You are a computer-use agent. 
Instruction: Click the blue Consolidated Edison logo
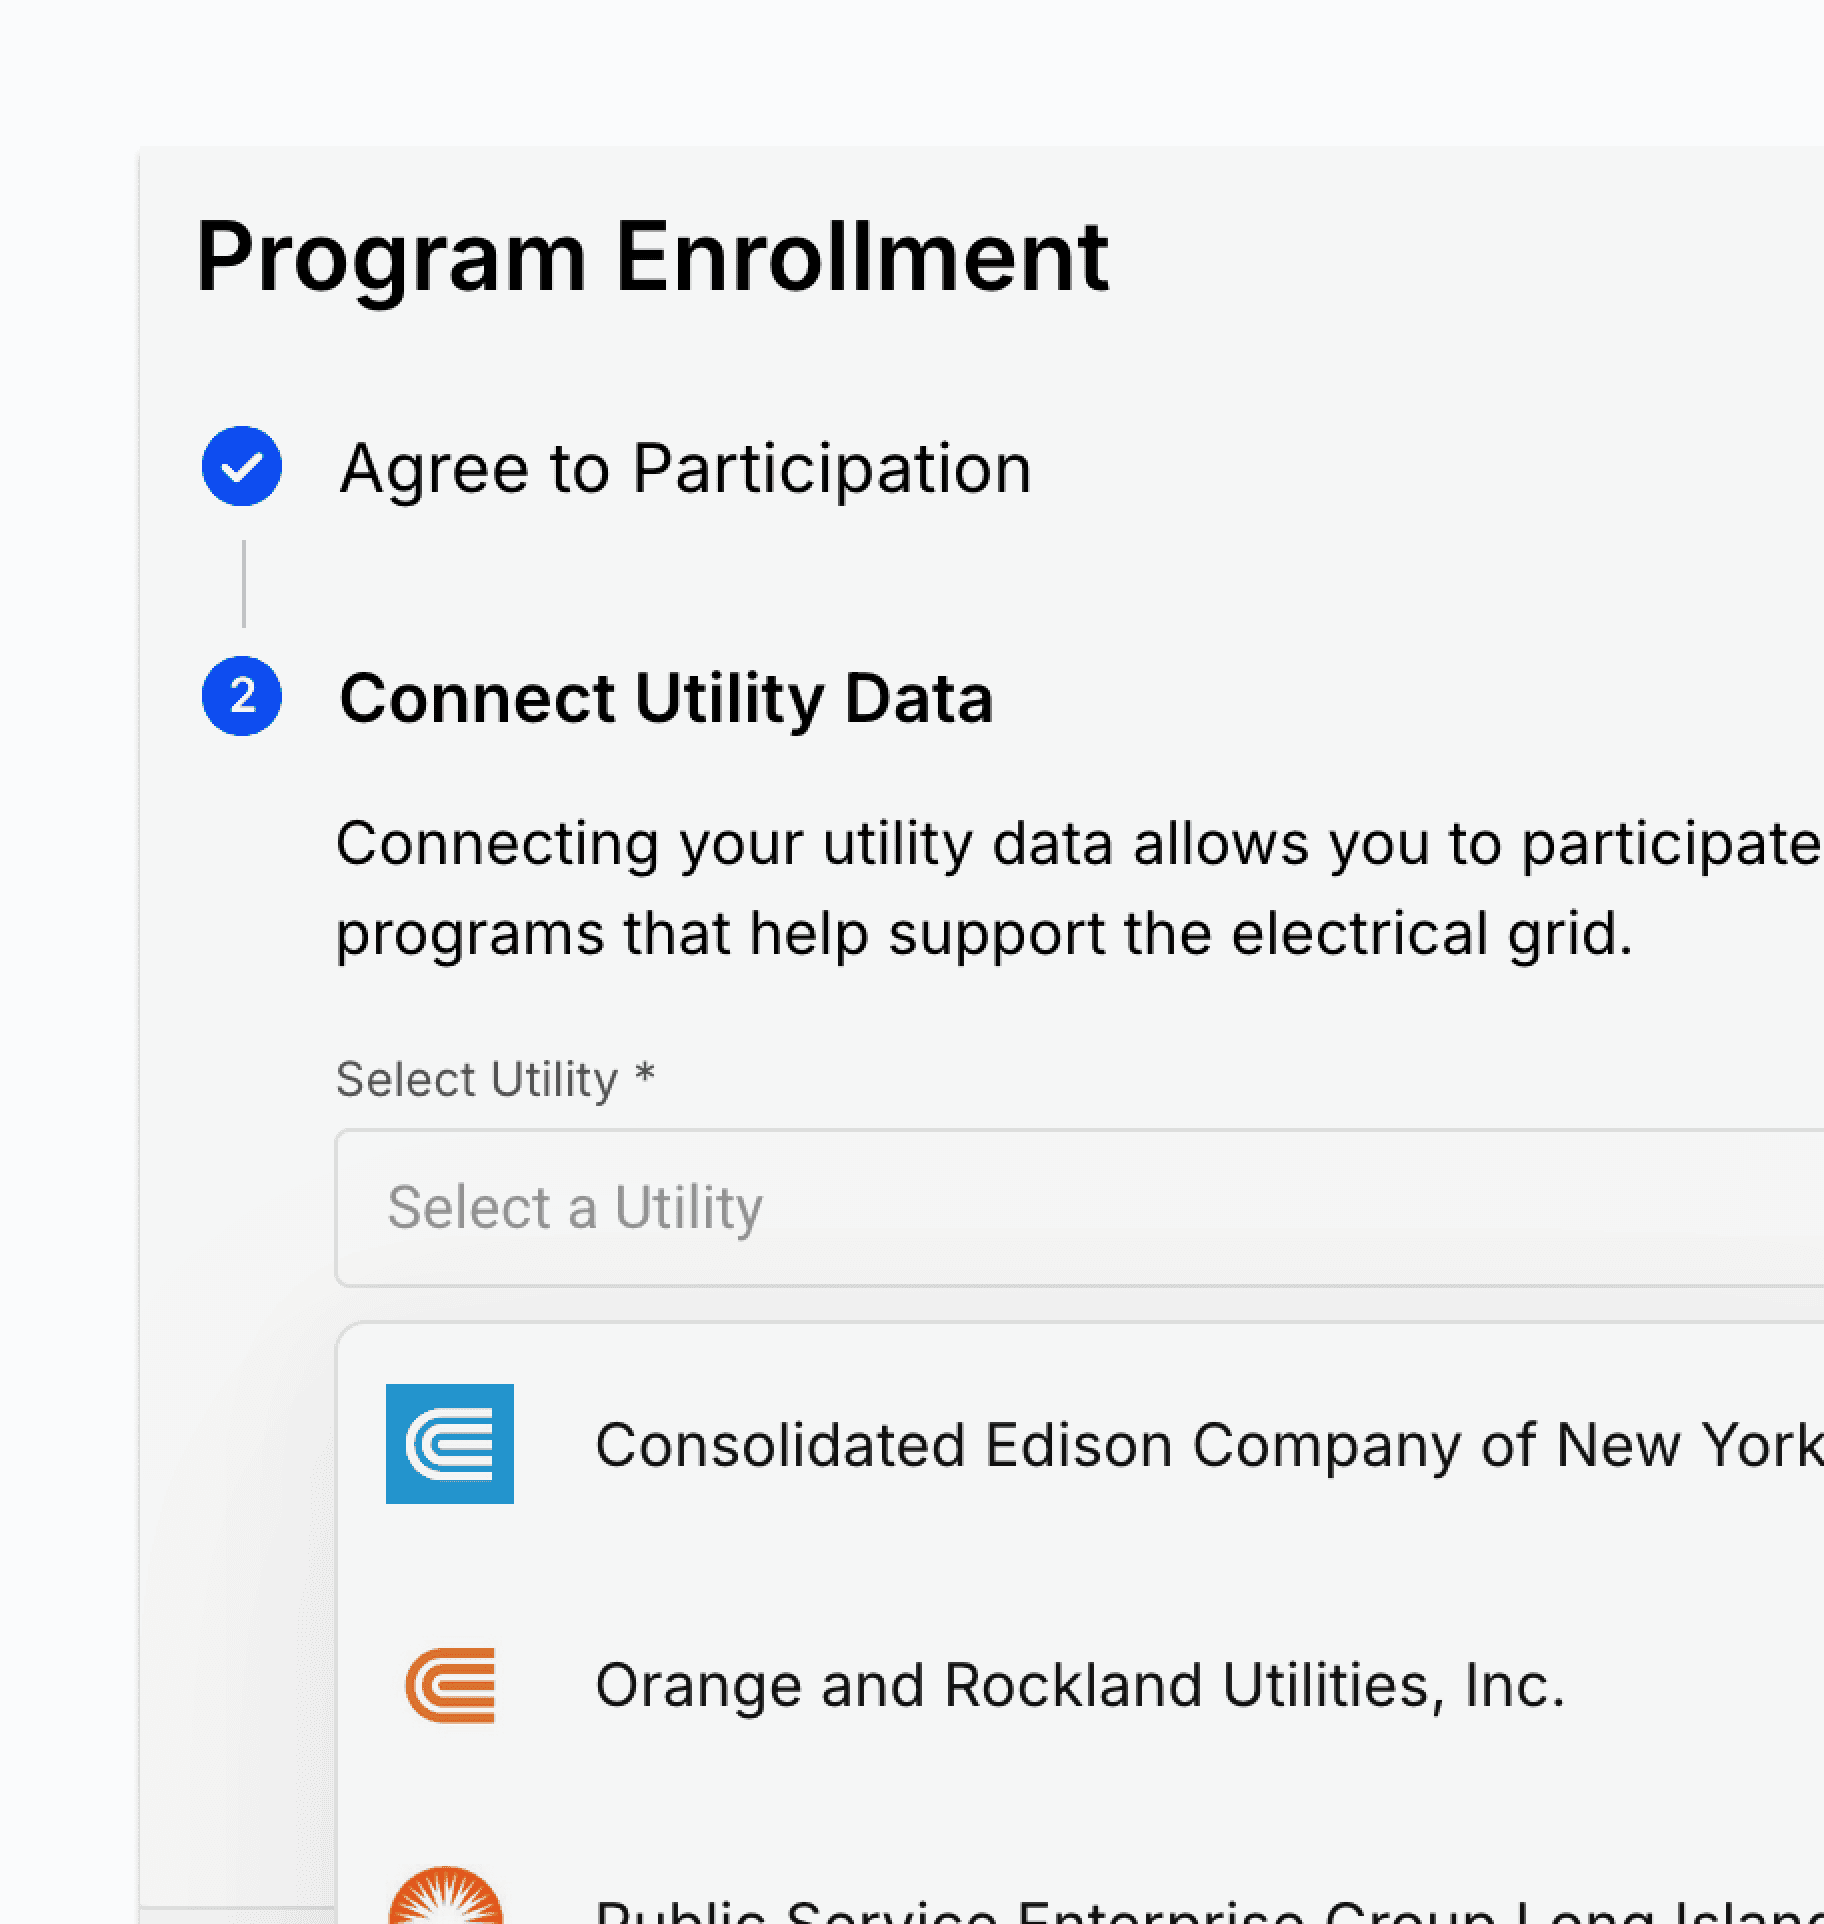click(x=450, y=1443)
